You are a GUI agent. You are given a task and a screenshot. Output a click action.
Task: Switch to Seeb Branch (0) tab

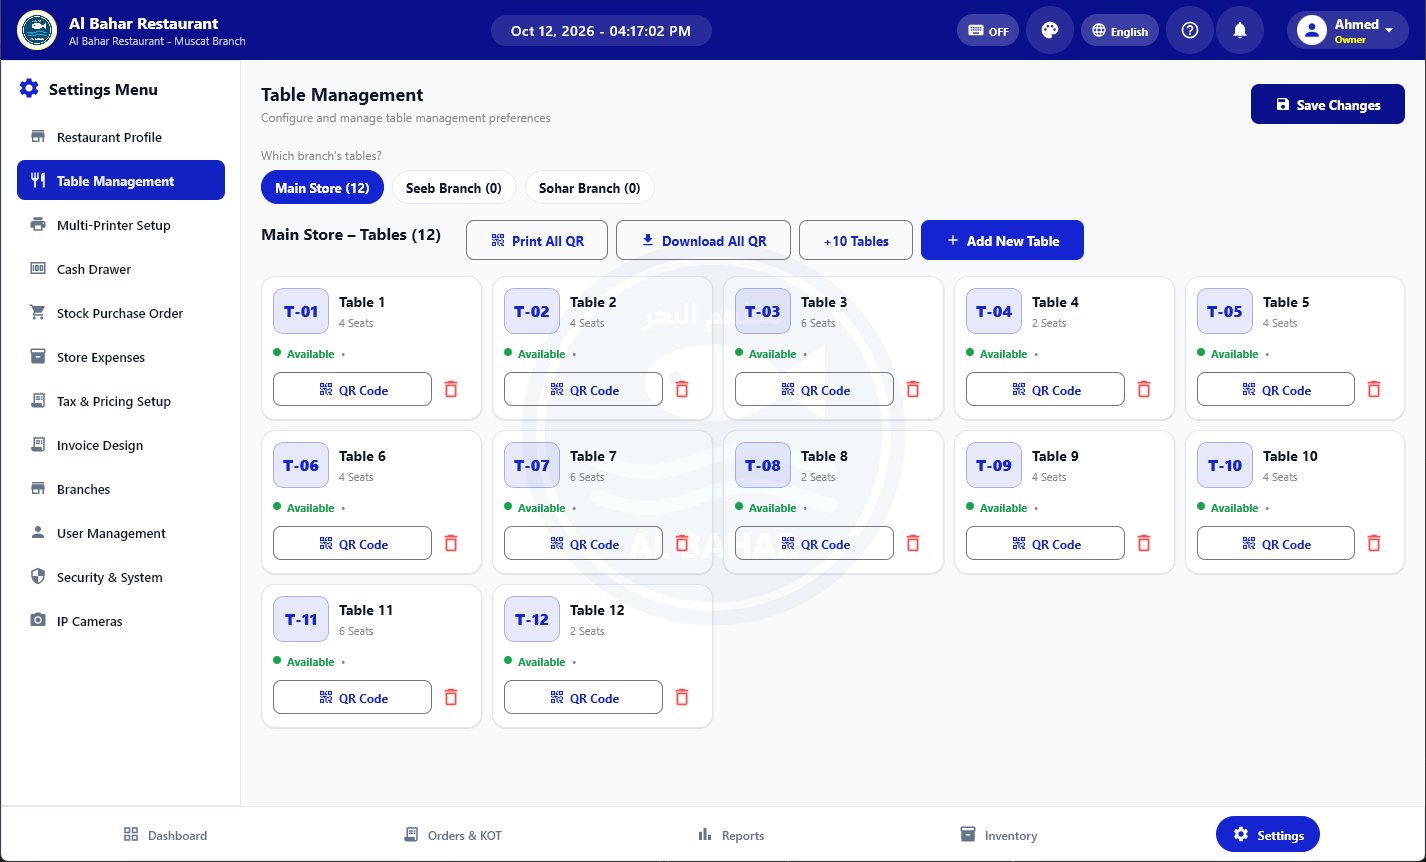tap(454, 188)
